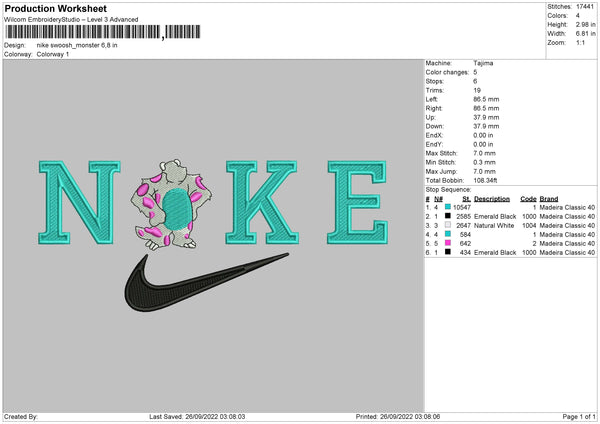Click the Height value 2.98 in
600x424 pixels.
click(x=585, y=24)
